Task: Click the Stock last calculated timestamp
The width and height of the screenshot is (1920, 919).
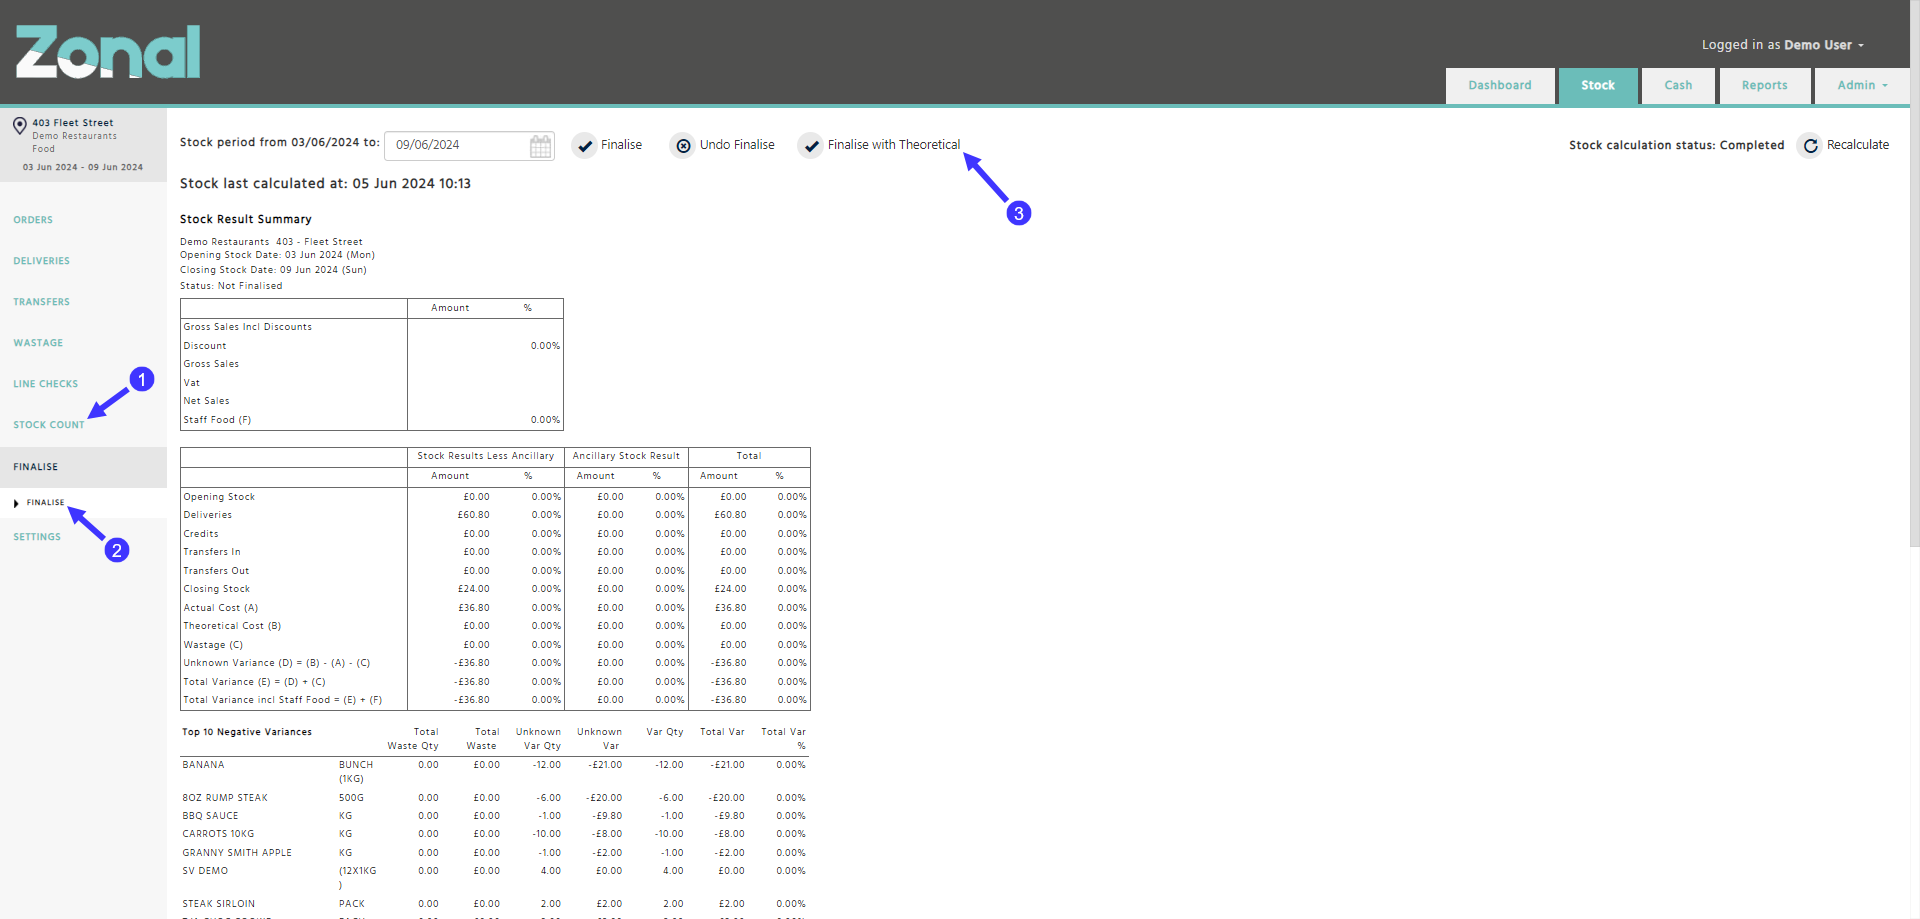Action: 325,184
